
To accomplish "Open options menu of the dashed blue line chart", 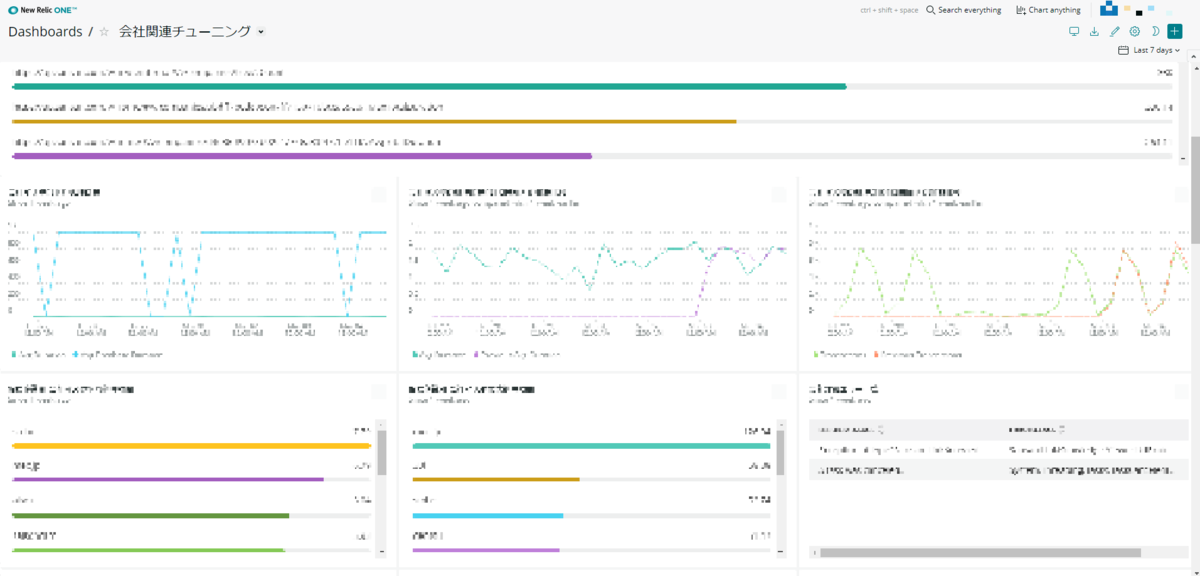I will pos(379,195).
